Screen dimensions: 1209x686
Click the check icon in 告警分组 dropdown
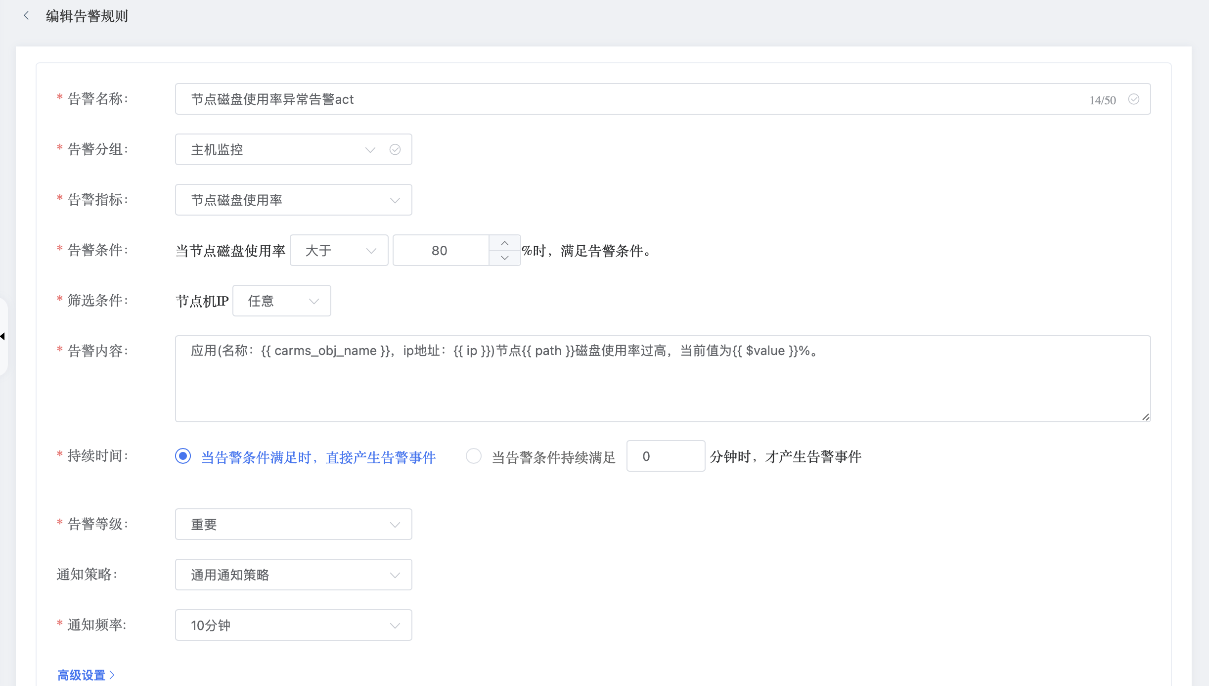tap(395, 150)
